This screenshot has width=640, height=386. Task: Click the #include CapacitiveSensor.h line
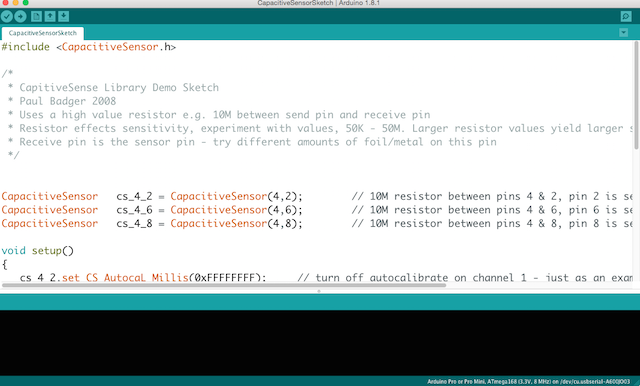pyautogui.click(x=89, y=47)
